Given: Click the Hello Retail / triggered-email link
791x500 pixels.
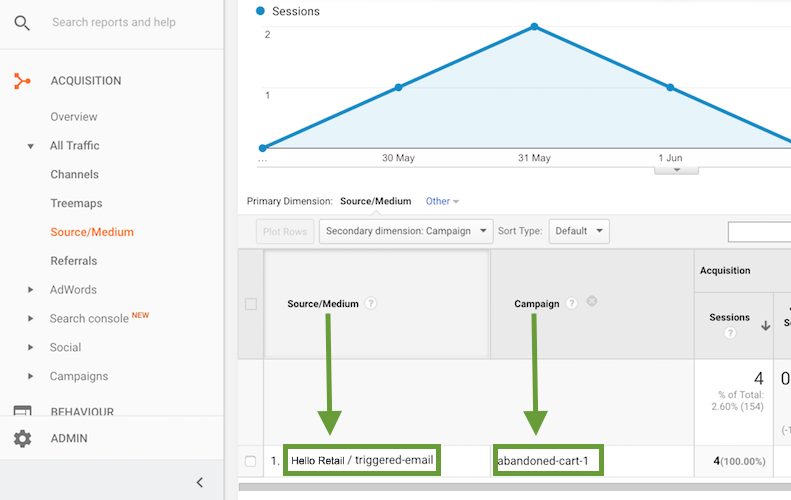Looking at the screenshot, I should click(x=363, y=461).
